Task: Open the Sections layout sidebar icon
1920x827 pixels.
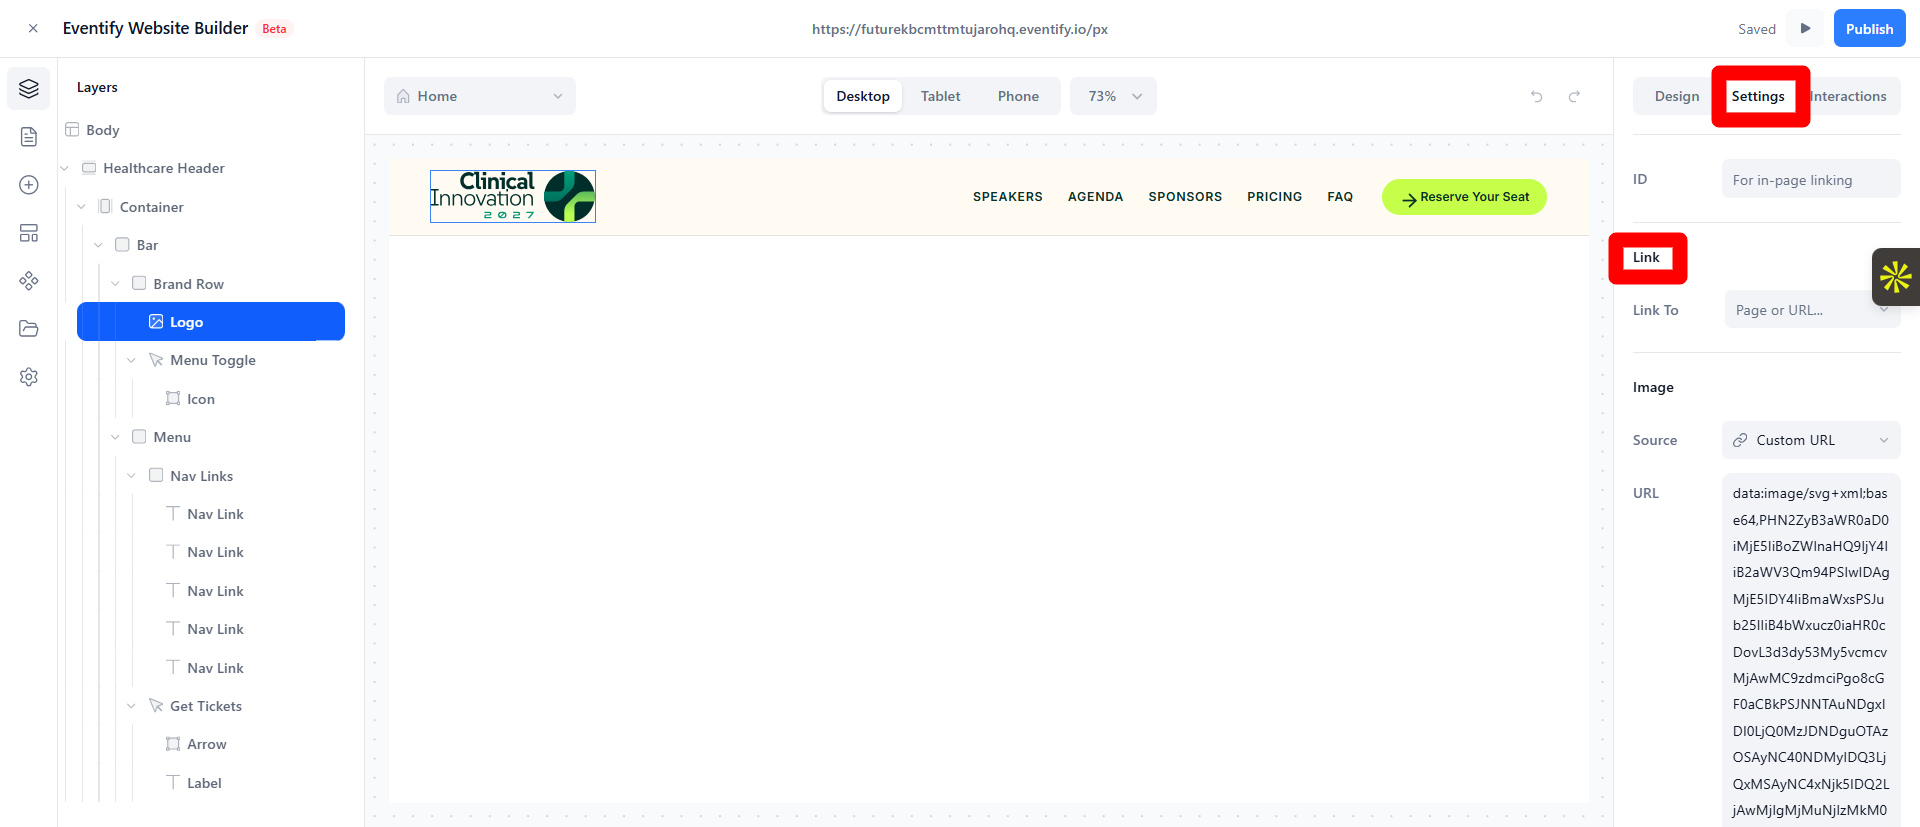Action: pos(29,233)
